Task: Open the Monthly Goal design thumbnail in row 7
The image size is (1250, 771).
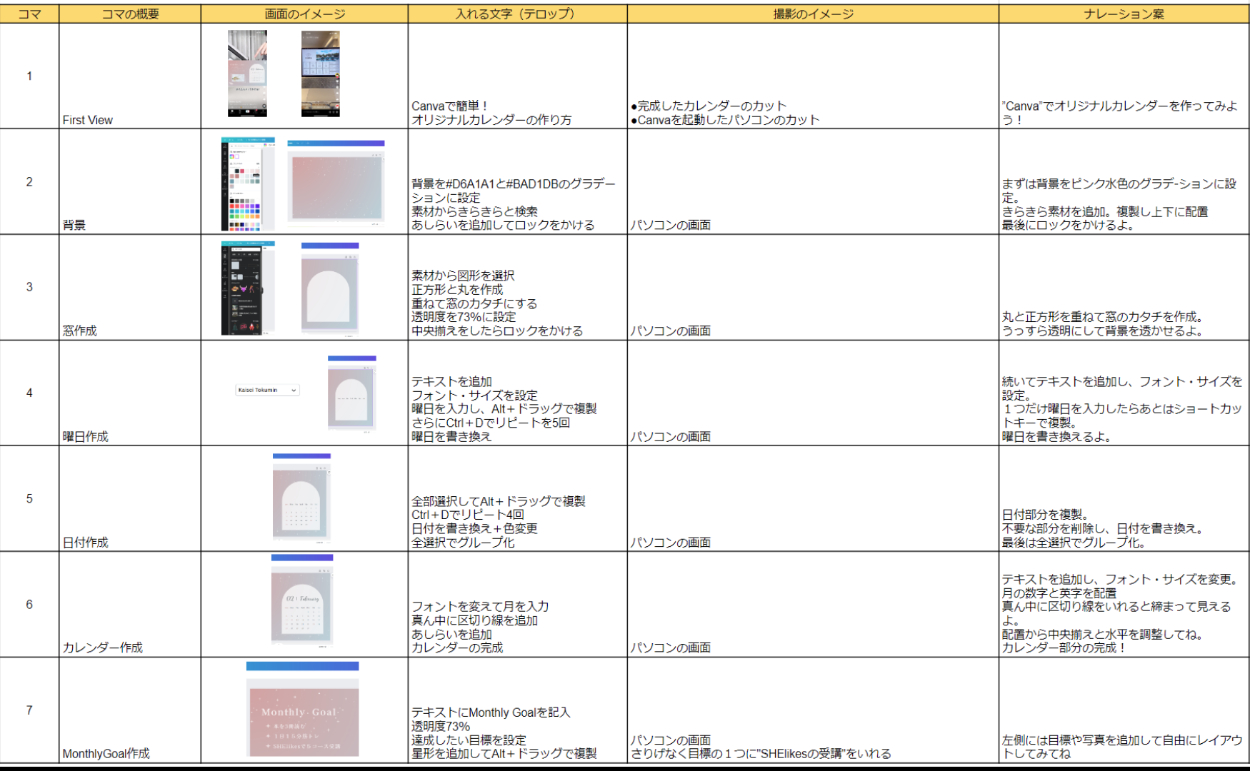Action: [x=303, y=709]
